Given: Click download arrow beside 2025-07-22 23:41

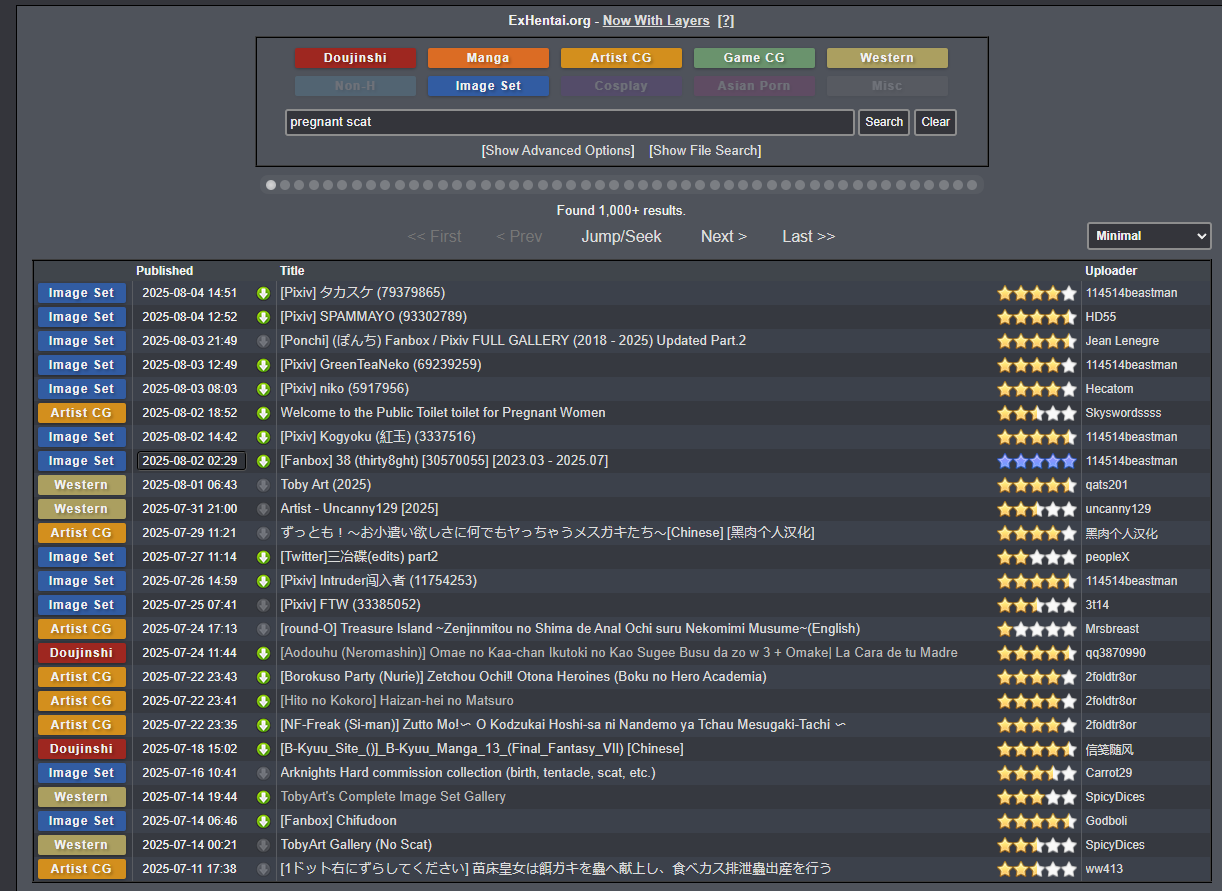Looking at the screenshot, I should coord(264,701).
